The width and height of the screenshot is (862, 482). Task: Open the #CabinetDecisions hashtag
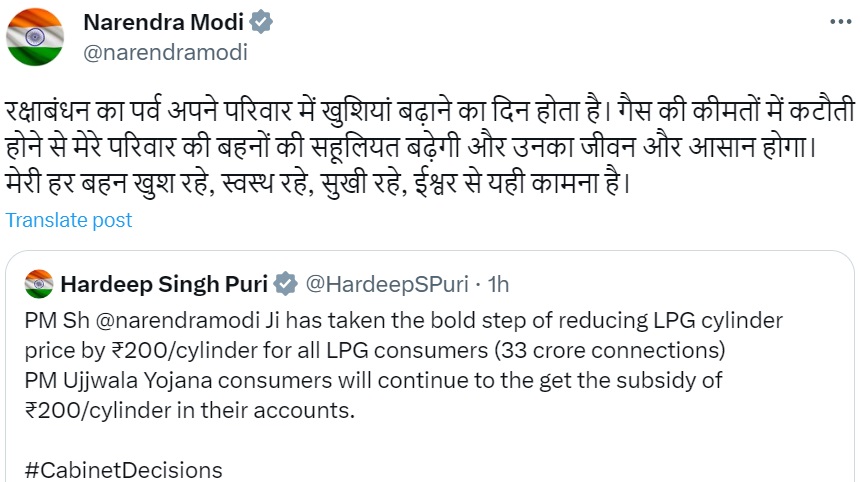click(123, 469)
